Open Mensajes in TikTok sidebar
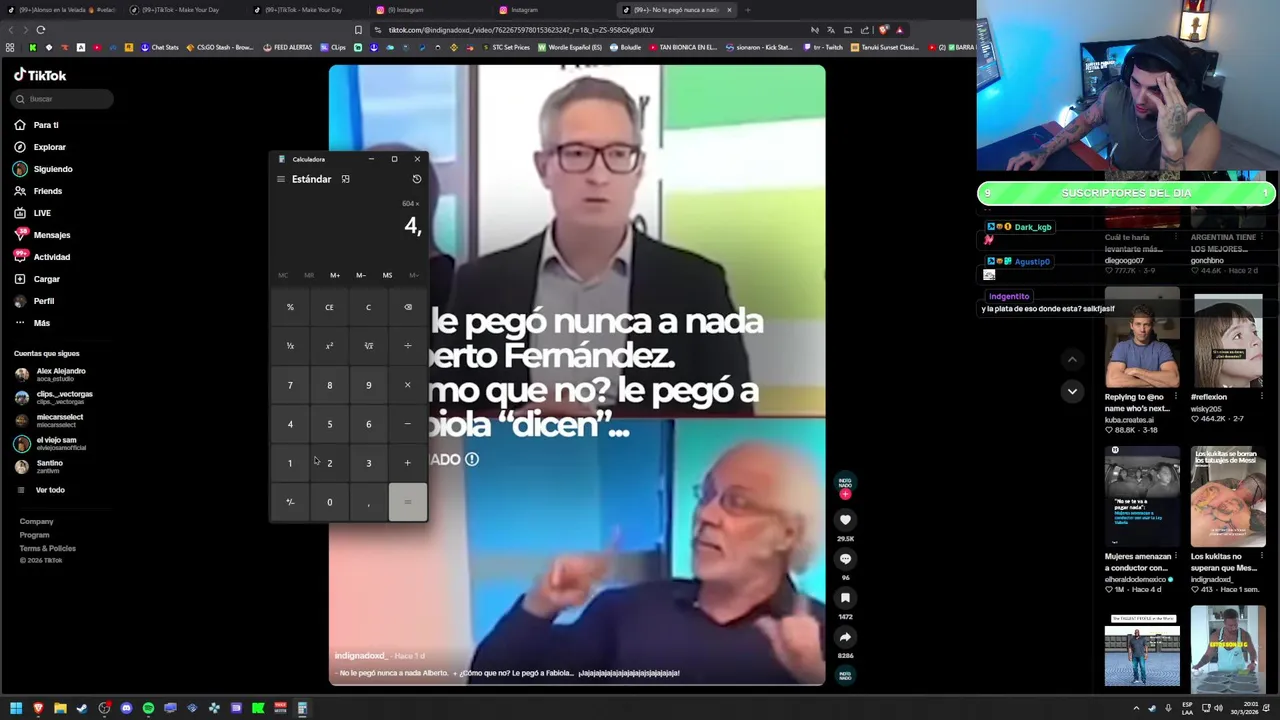The width and height of the screenshot is (1280, 720). 51,235
